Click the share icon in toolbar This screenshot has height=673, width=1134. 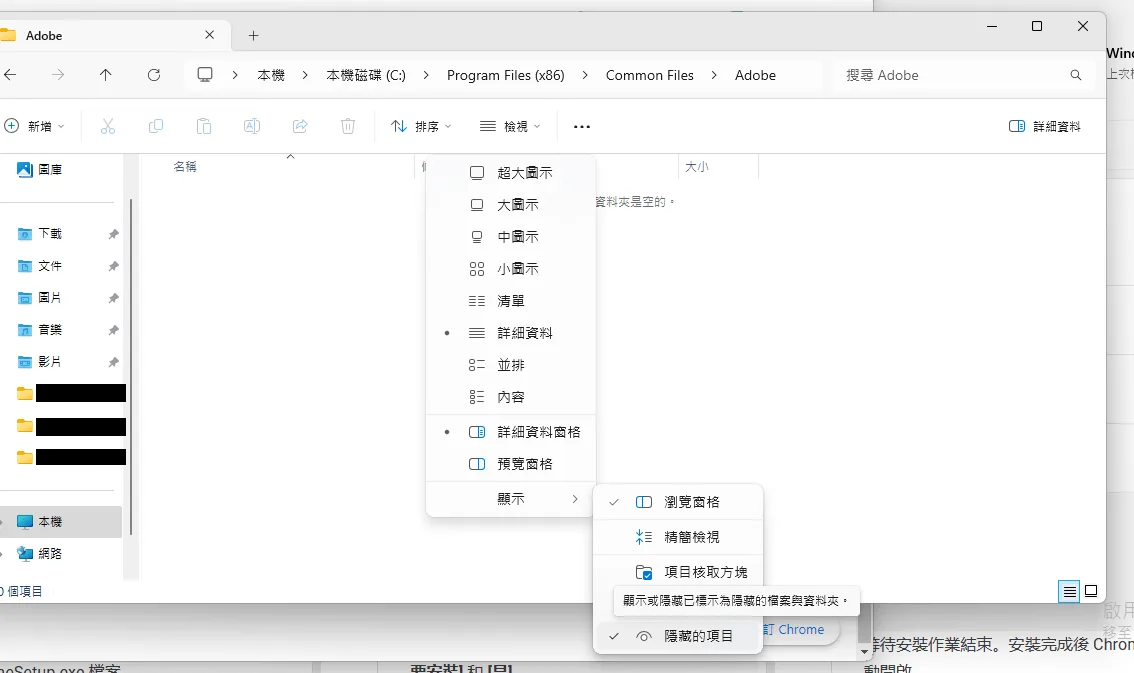tap(300, 127)
